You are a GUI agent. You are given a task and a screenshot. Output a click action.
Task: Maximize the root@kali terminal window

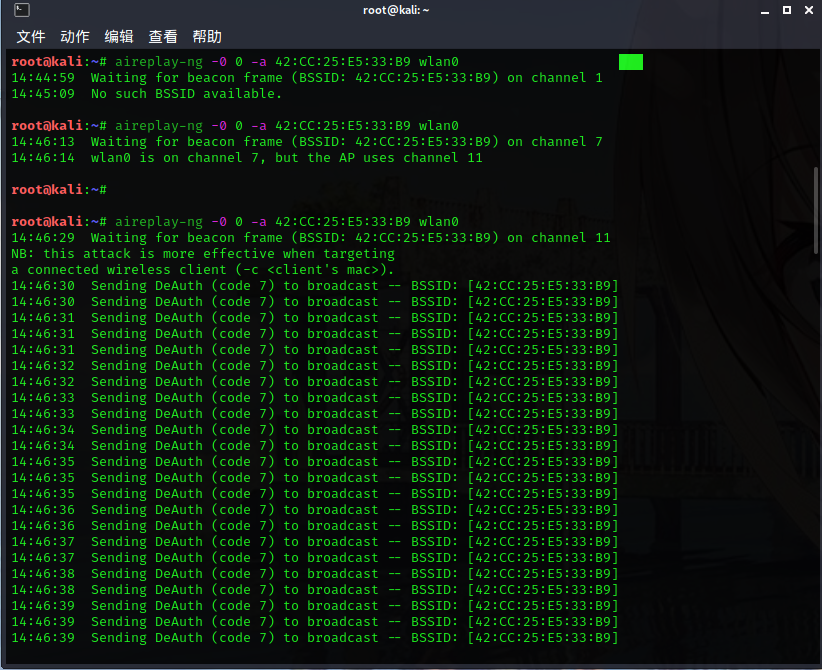click(x=787, y=10)
